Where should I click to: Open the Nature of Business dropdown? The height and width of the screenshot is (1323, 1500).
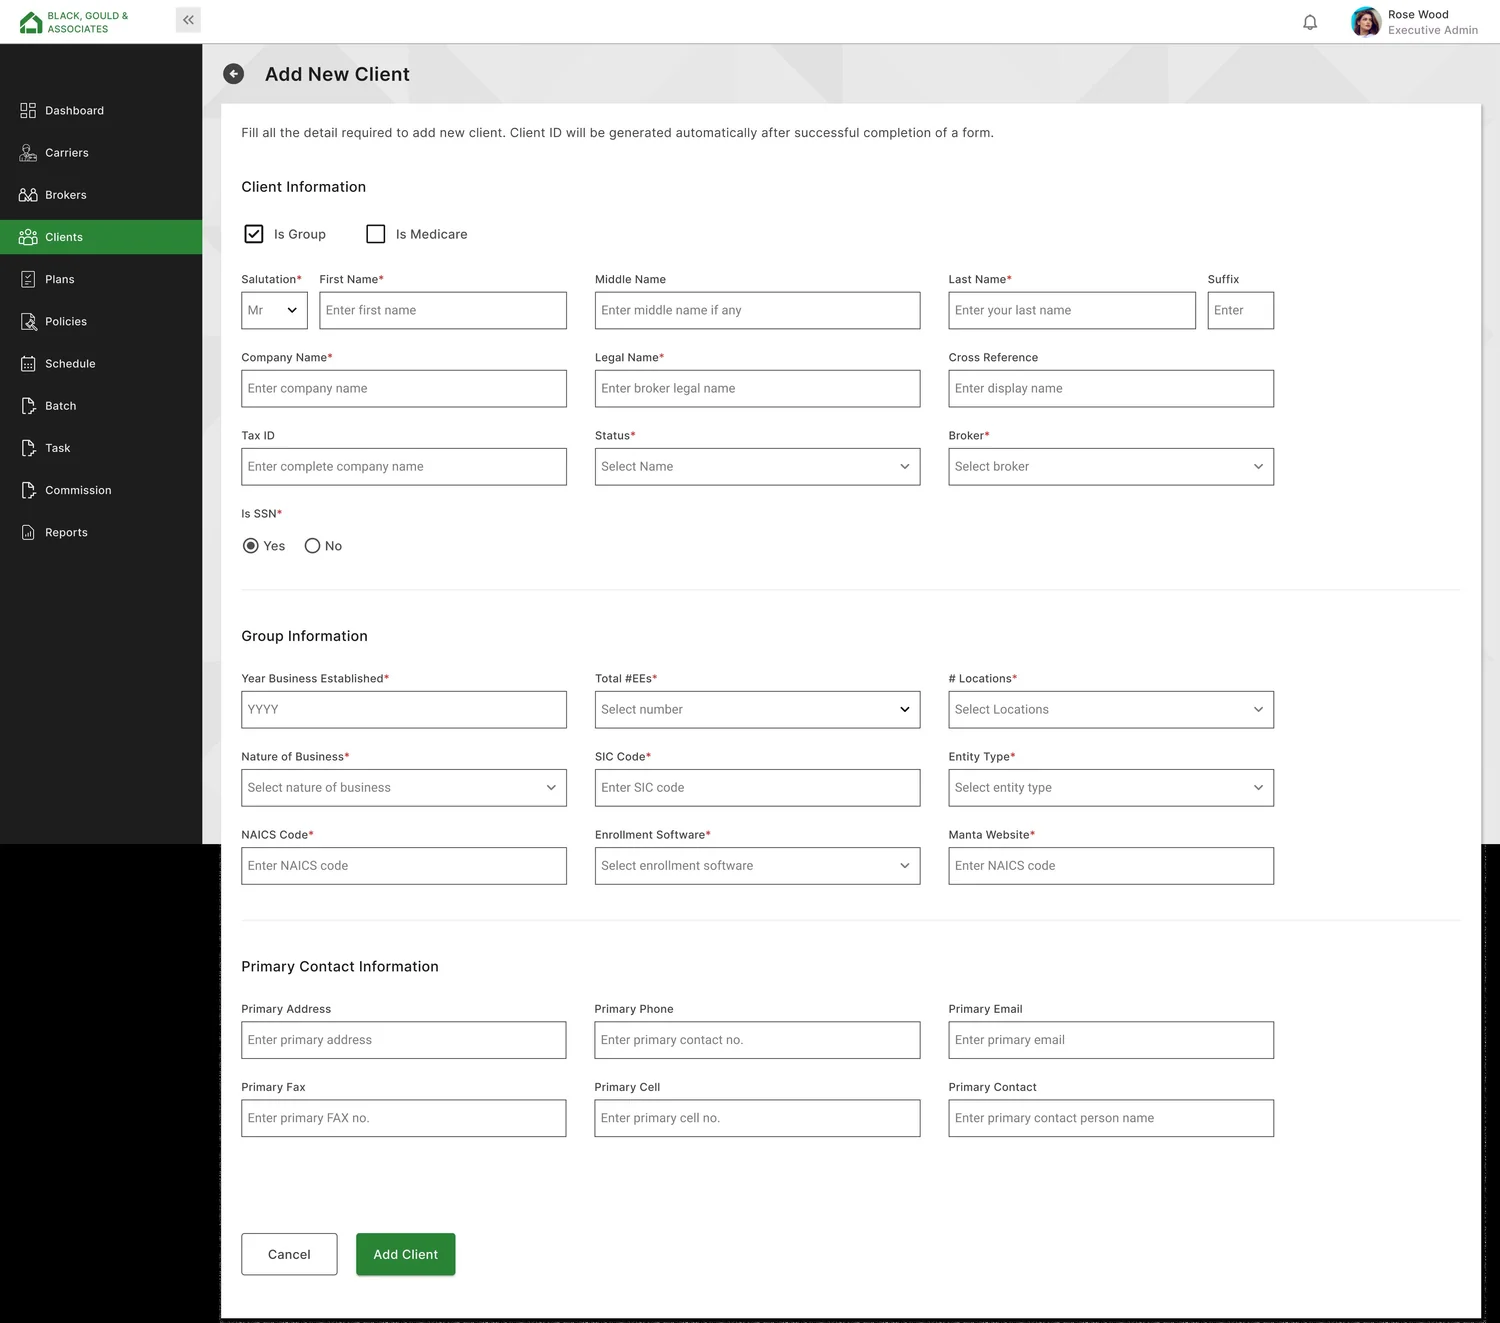coord(404,788)
